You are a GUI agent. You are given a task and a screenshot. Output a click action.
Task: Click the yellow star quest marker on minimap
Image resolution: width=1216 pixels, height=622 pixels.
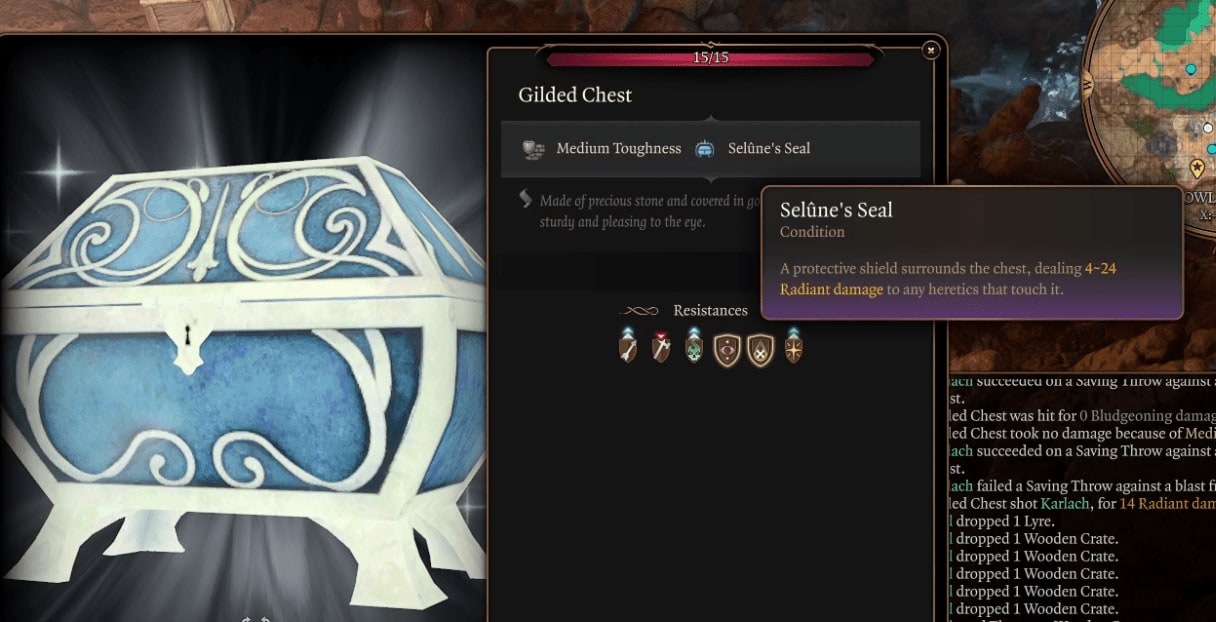coord(1197,167)
